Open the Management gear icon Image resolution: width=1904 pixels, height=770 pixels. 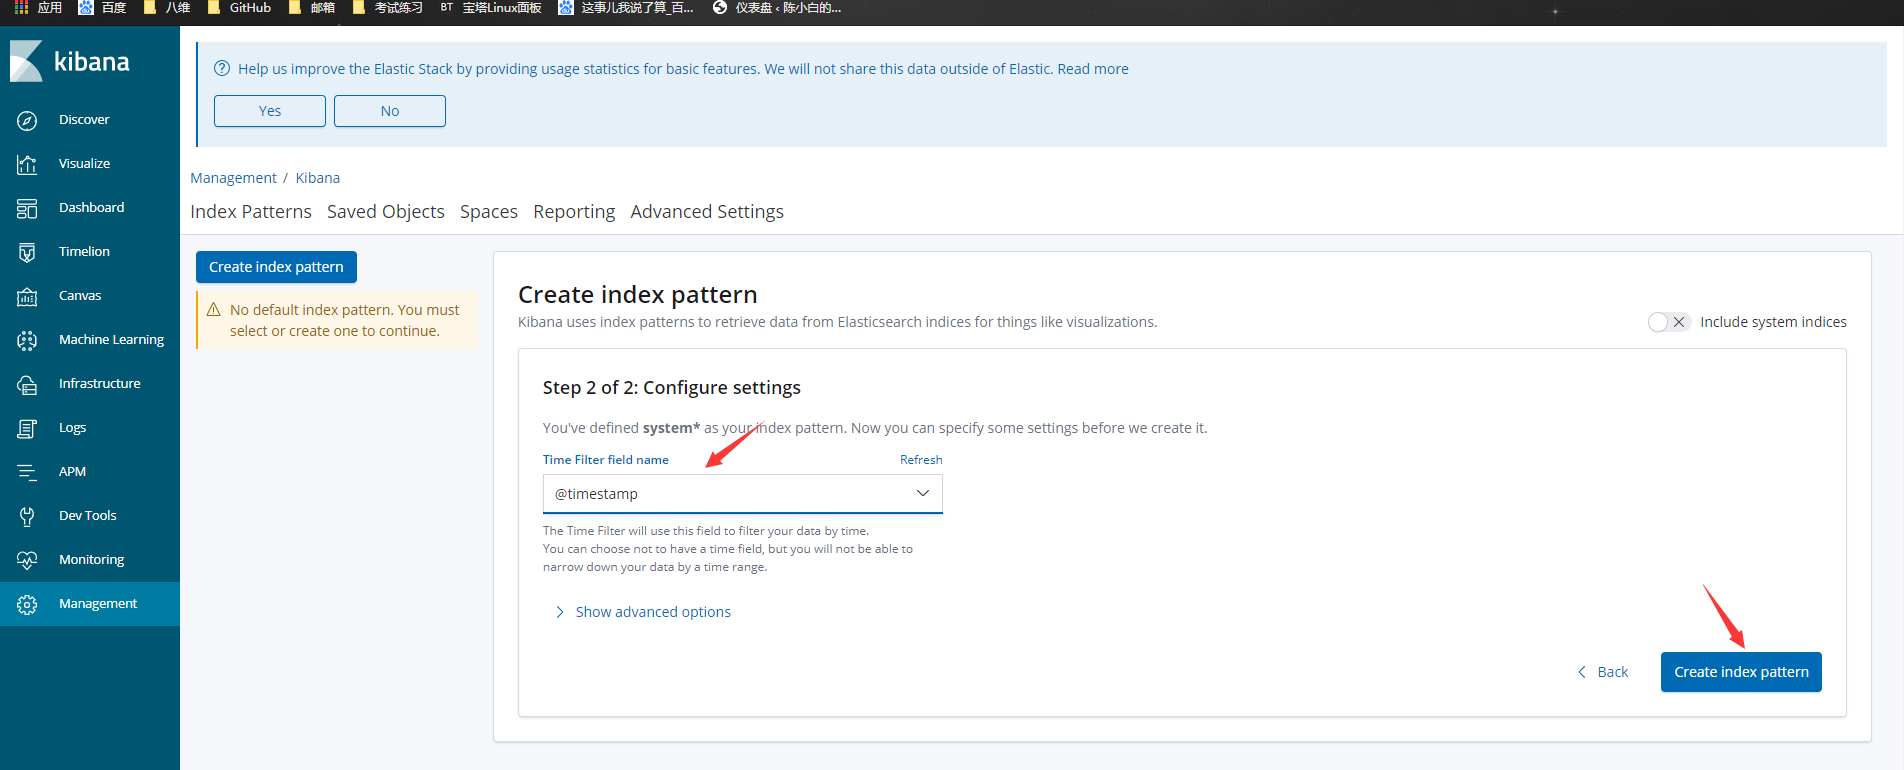[x=27, y=604]
